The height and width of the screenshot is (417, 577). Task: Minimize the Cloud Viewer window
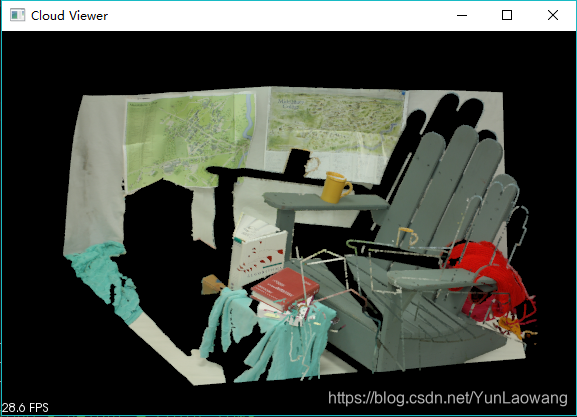462,15
